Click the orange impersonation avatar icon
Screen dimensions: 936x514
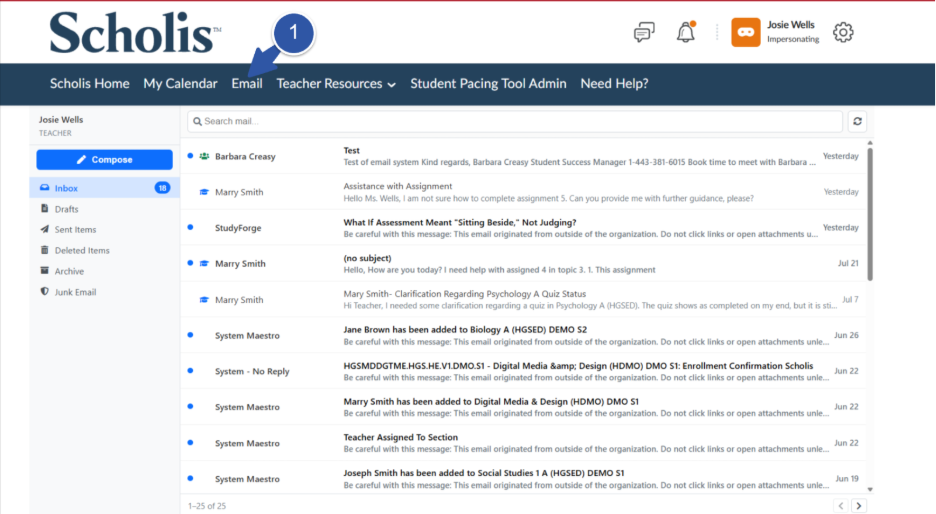746,32
